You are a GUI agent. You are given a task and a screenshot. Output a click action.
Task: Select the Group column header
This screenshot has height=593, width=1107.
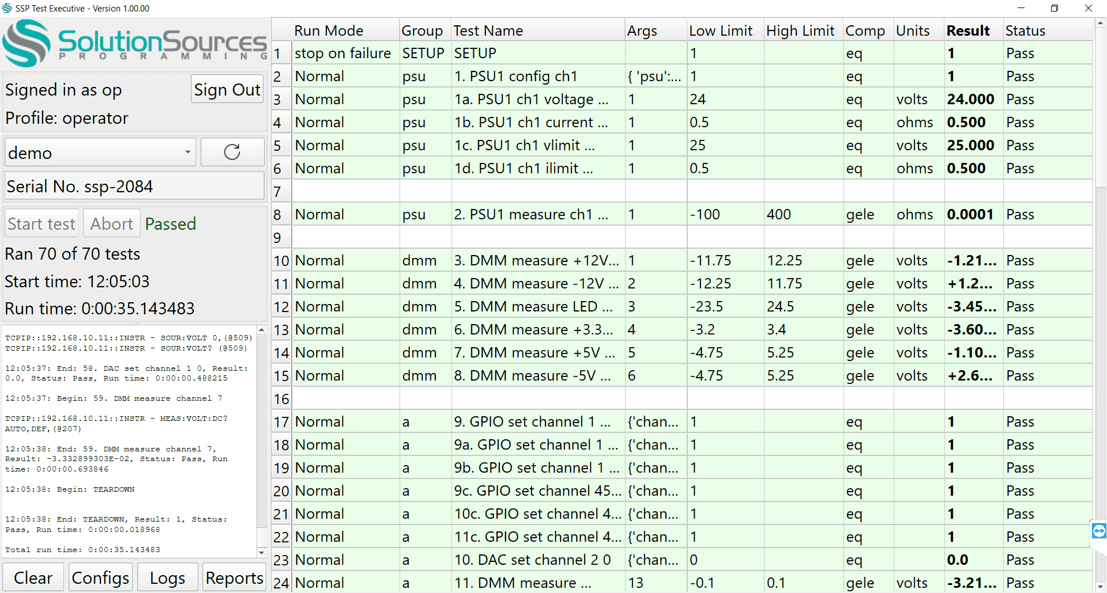(425, 30)
